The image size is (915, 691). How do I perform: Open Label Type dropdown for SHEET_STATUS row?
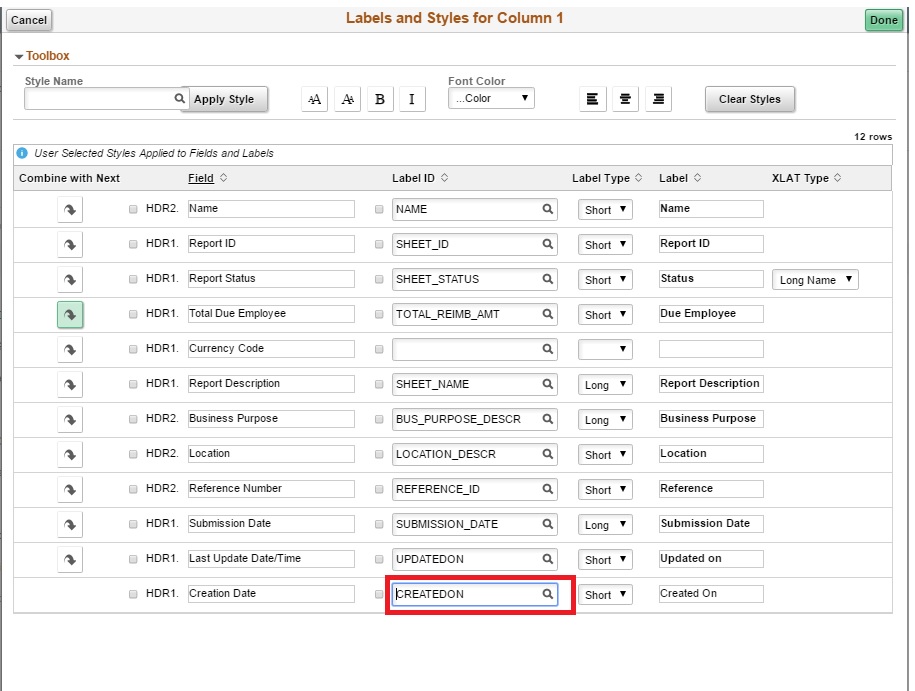coord(605,280)
